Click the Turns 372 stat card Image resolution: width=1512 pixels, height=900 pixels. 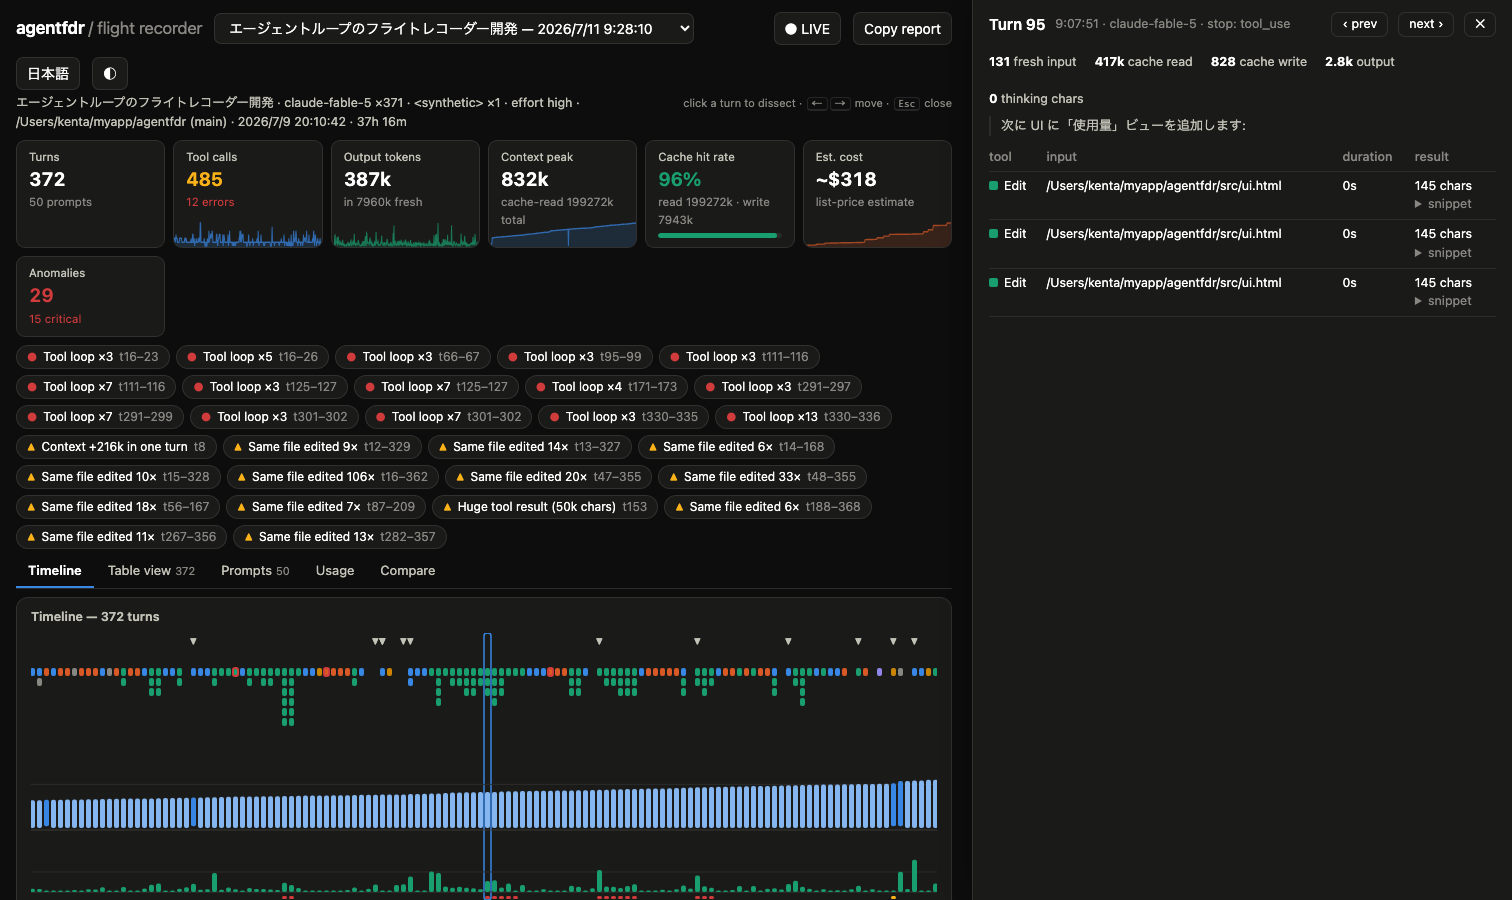pos(90,194)
